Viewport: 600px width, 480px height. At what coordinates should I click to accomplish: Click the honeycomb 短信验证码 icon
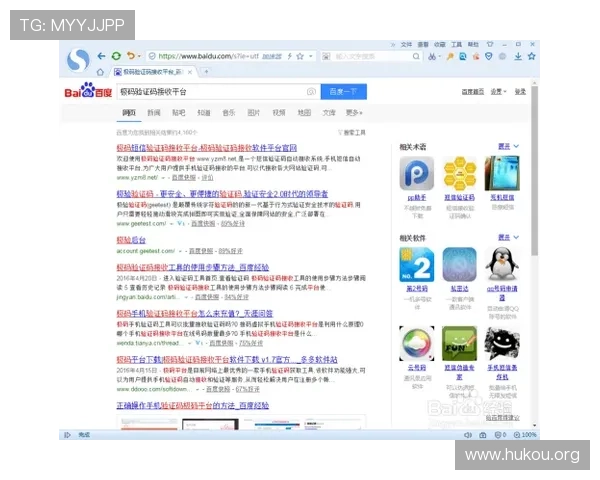[x=459, y=175]
